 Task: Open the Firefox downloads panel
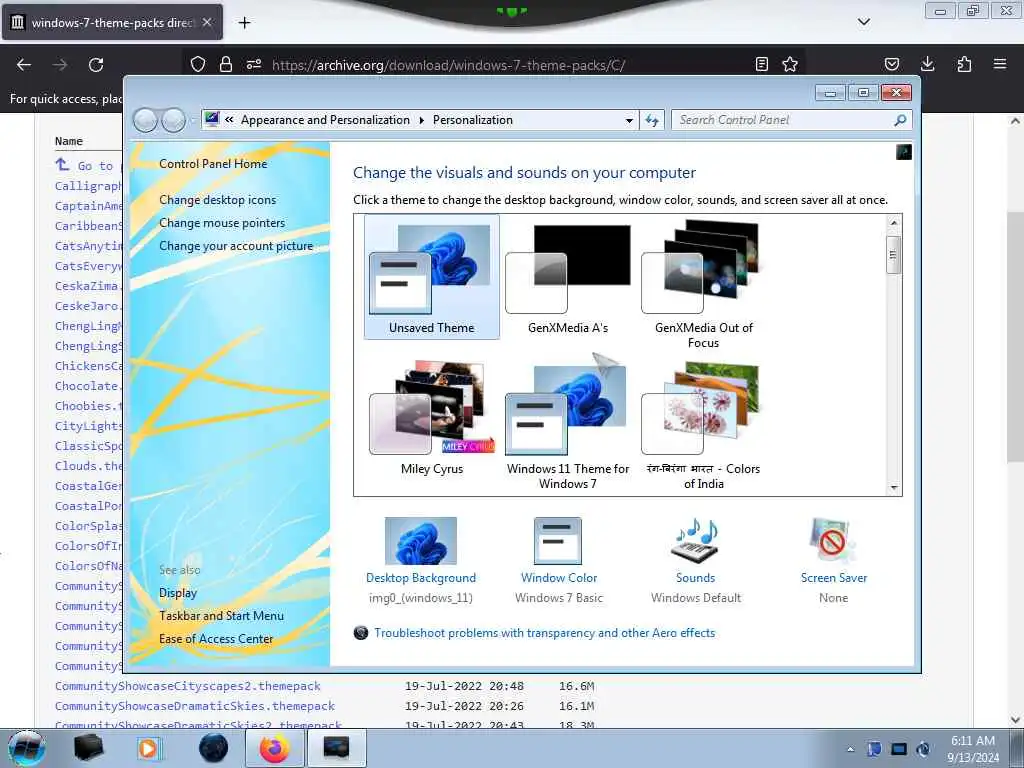pos(927,64)
